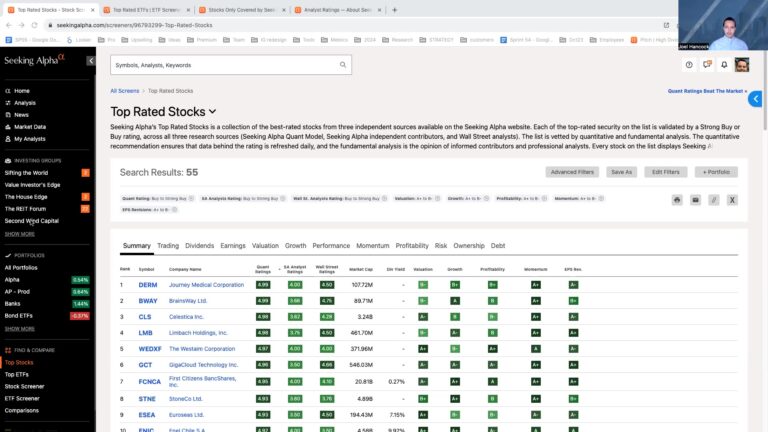Image resolution: width=768 pixels, height=432 pixels.
Task: Remove the Profitability filter chip
Action: 544,198
